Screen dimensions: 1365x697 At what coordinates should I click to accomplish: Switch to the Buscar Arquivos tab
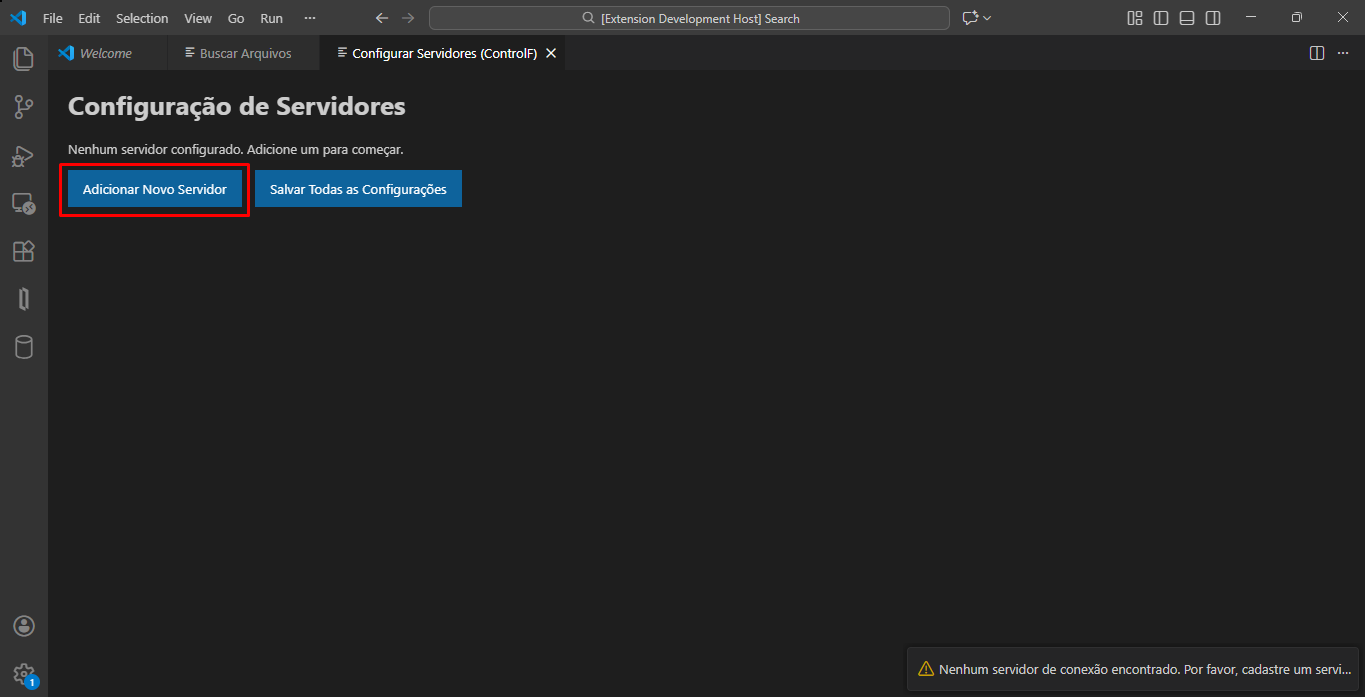coord(244,53)
